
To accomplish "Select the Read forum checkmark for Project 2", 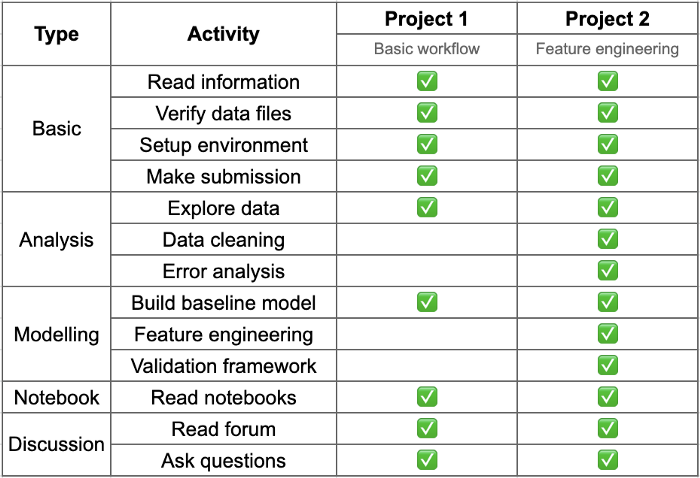I will click(x=608, y=428).
